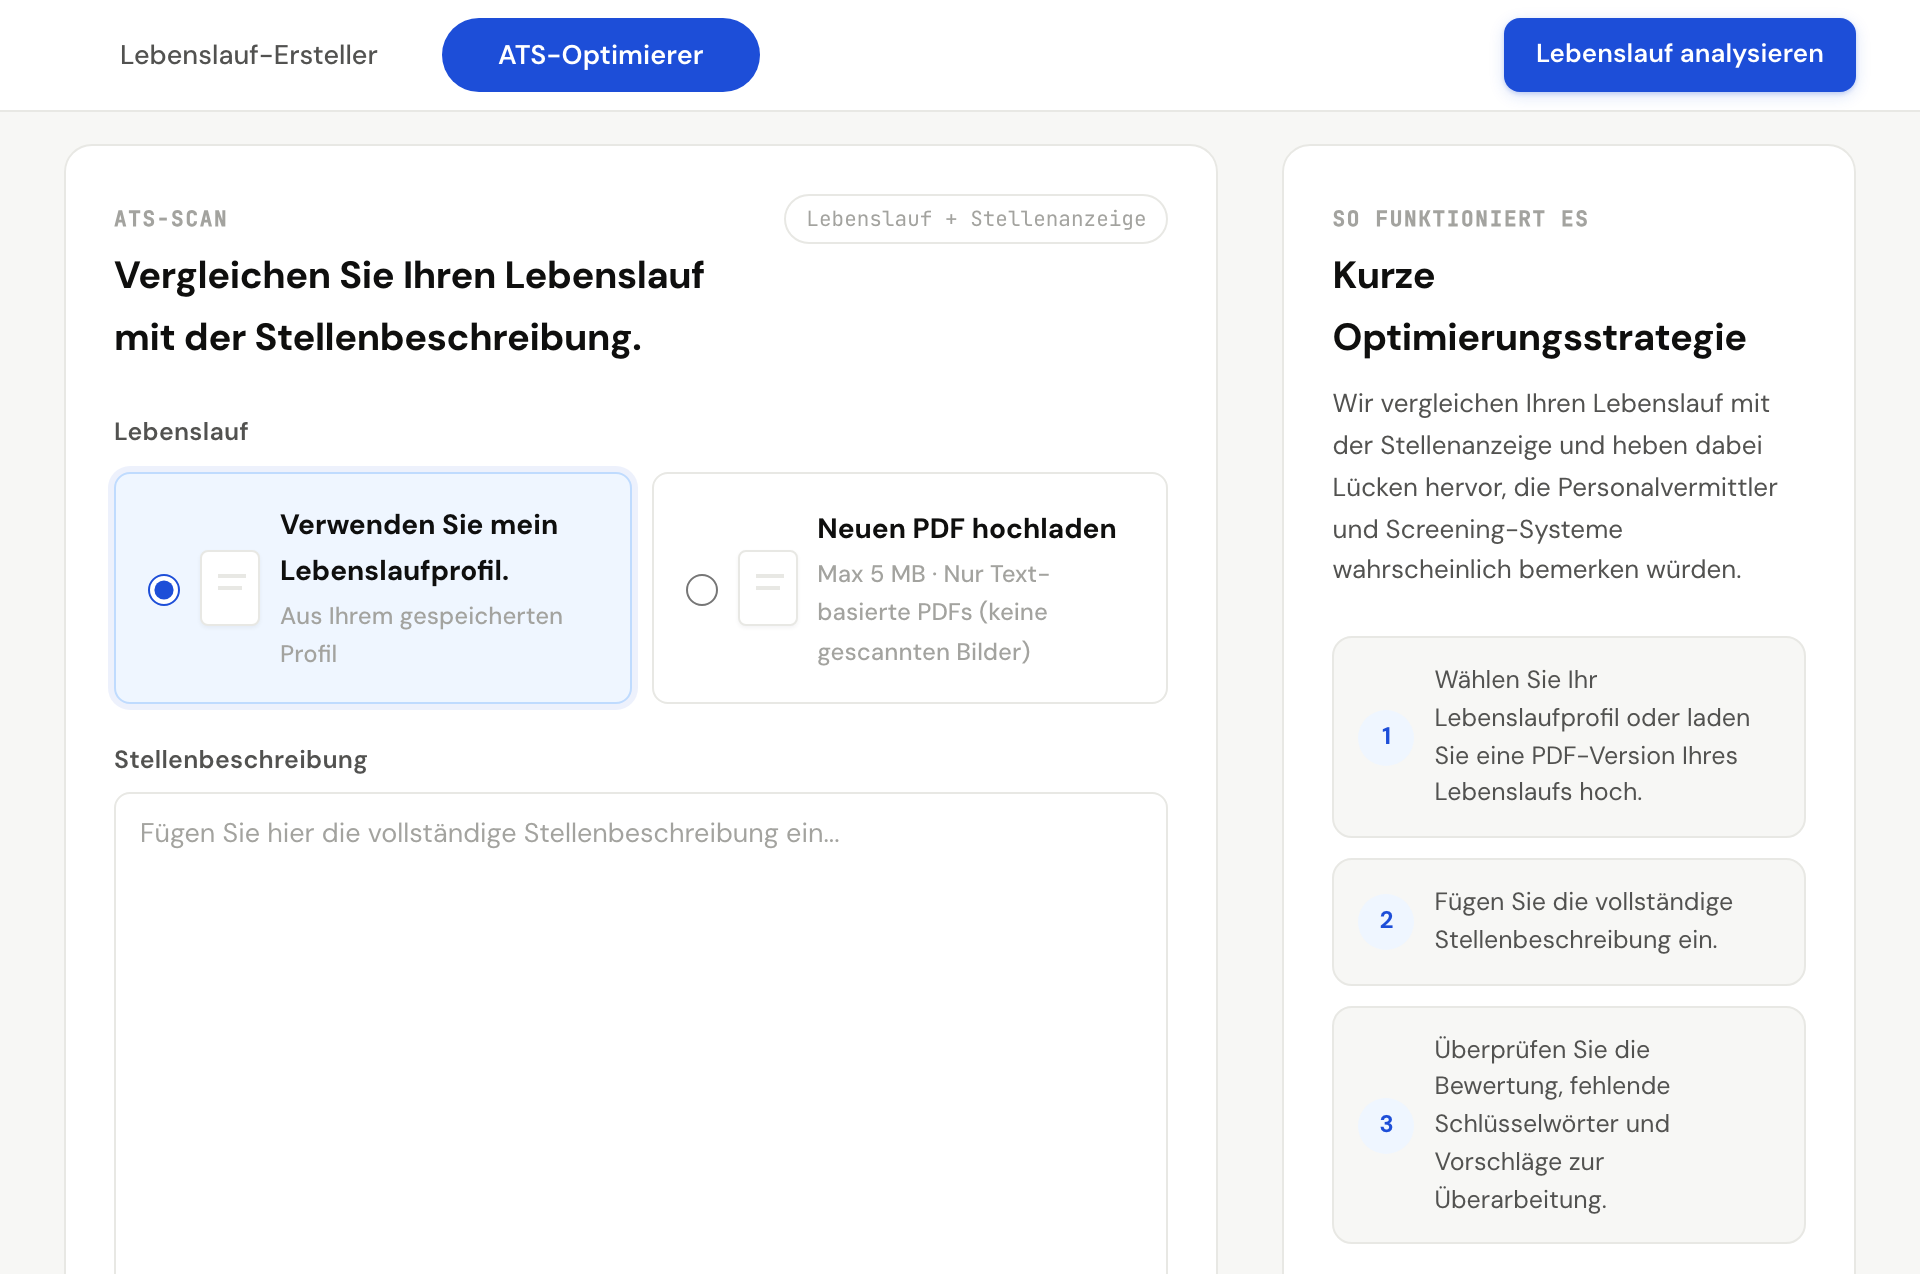Click the Lebenslauf + Stellenanzeige badge
This screenshot has width=1920, height=1274.
976,219
